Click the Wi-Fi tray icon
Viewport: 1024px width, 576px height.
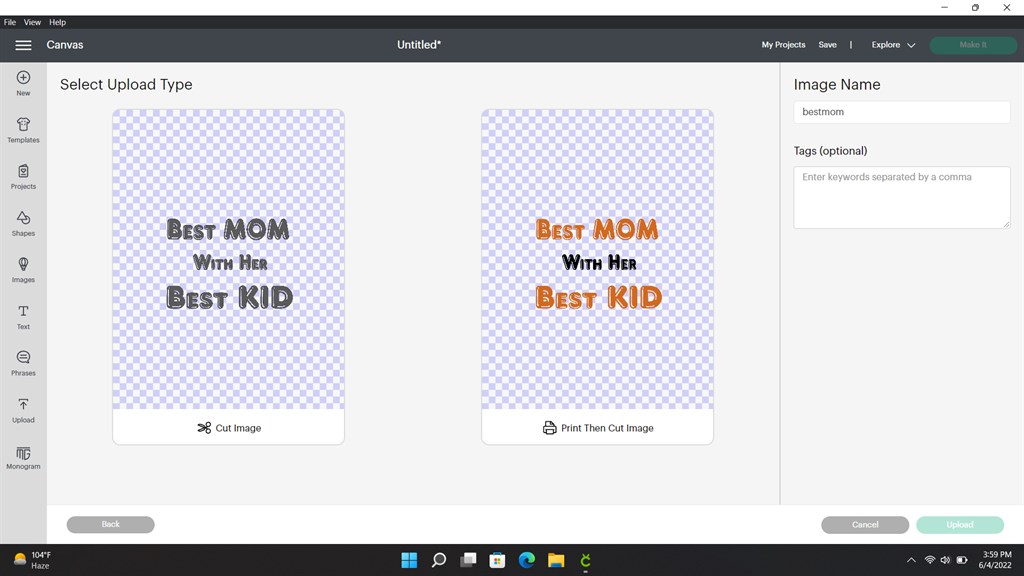[x=929, y=560]
